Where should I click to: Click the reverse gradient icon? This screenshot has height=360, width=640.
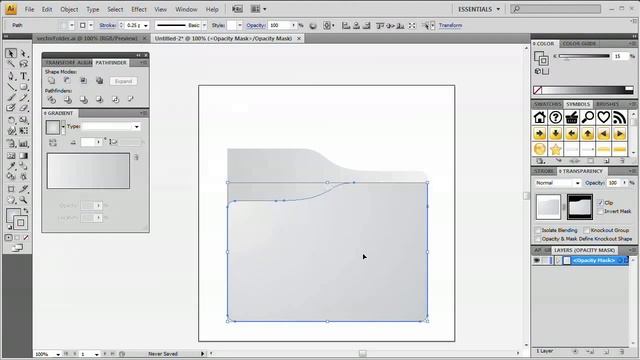click(x=53, y=142)
